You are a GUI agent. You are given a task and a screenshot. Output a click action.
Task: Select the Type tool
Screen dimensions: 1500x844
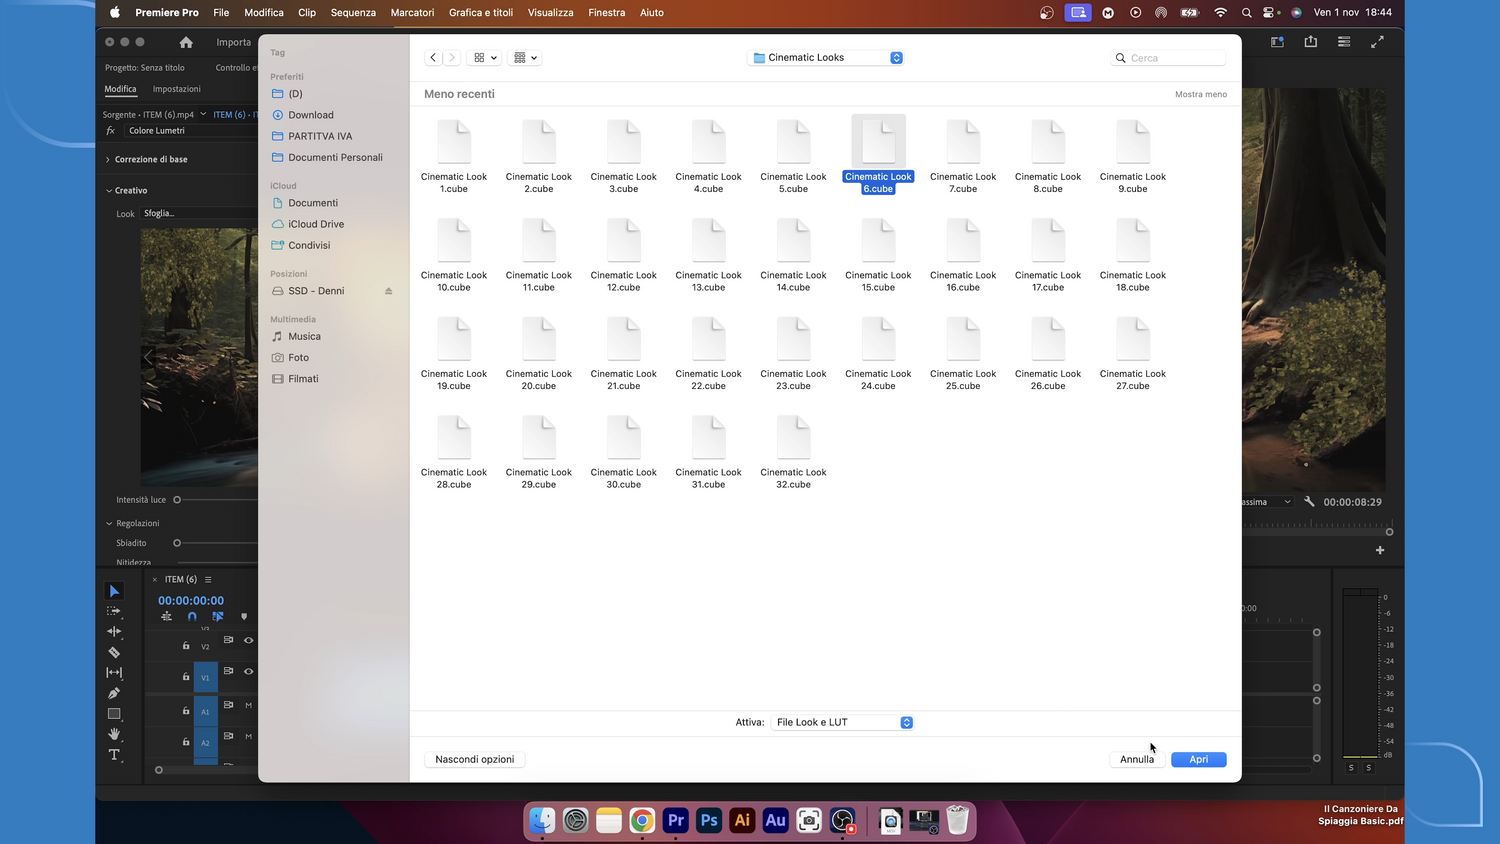coord(114,755)
